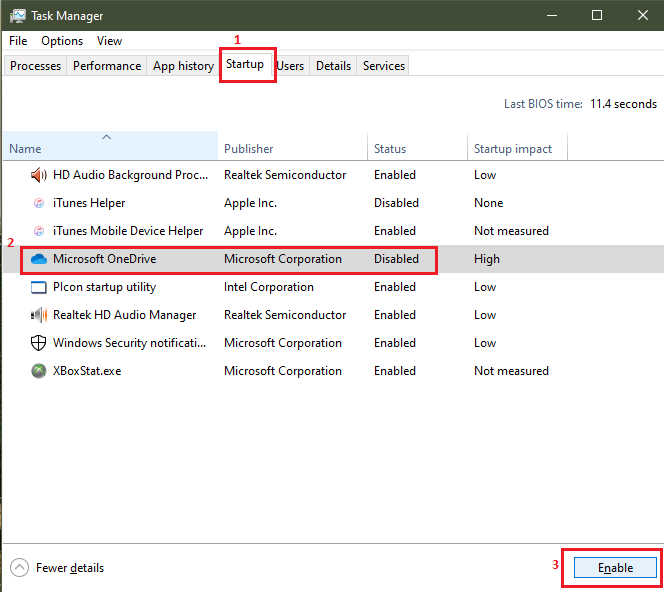Select the XBoxStat.exe Xbox icon
This screenshot has height=592, width=664.
pyautogui.click(x=39, y=371)
